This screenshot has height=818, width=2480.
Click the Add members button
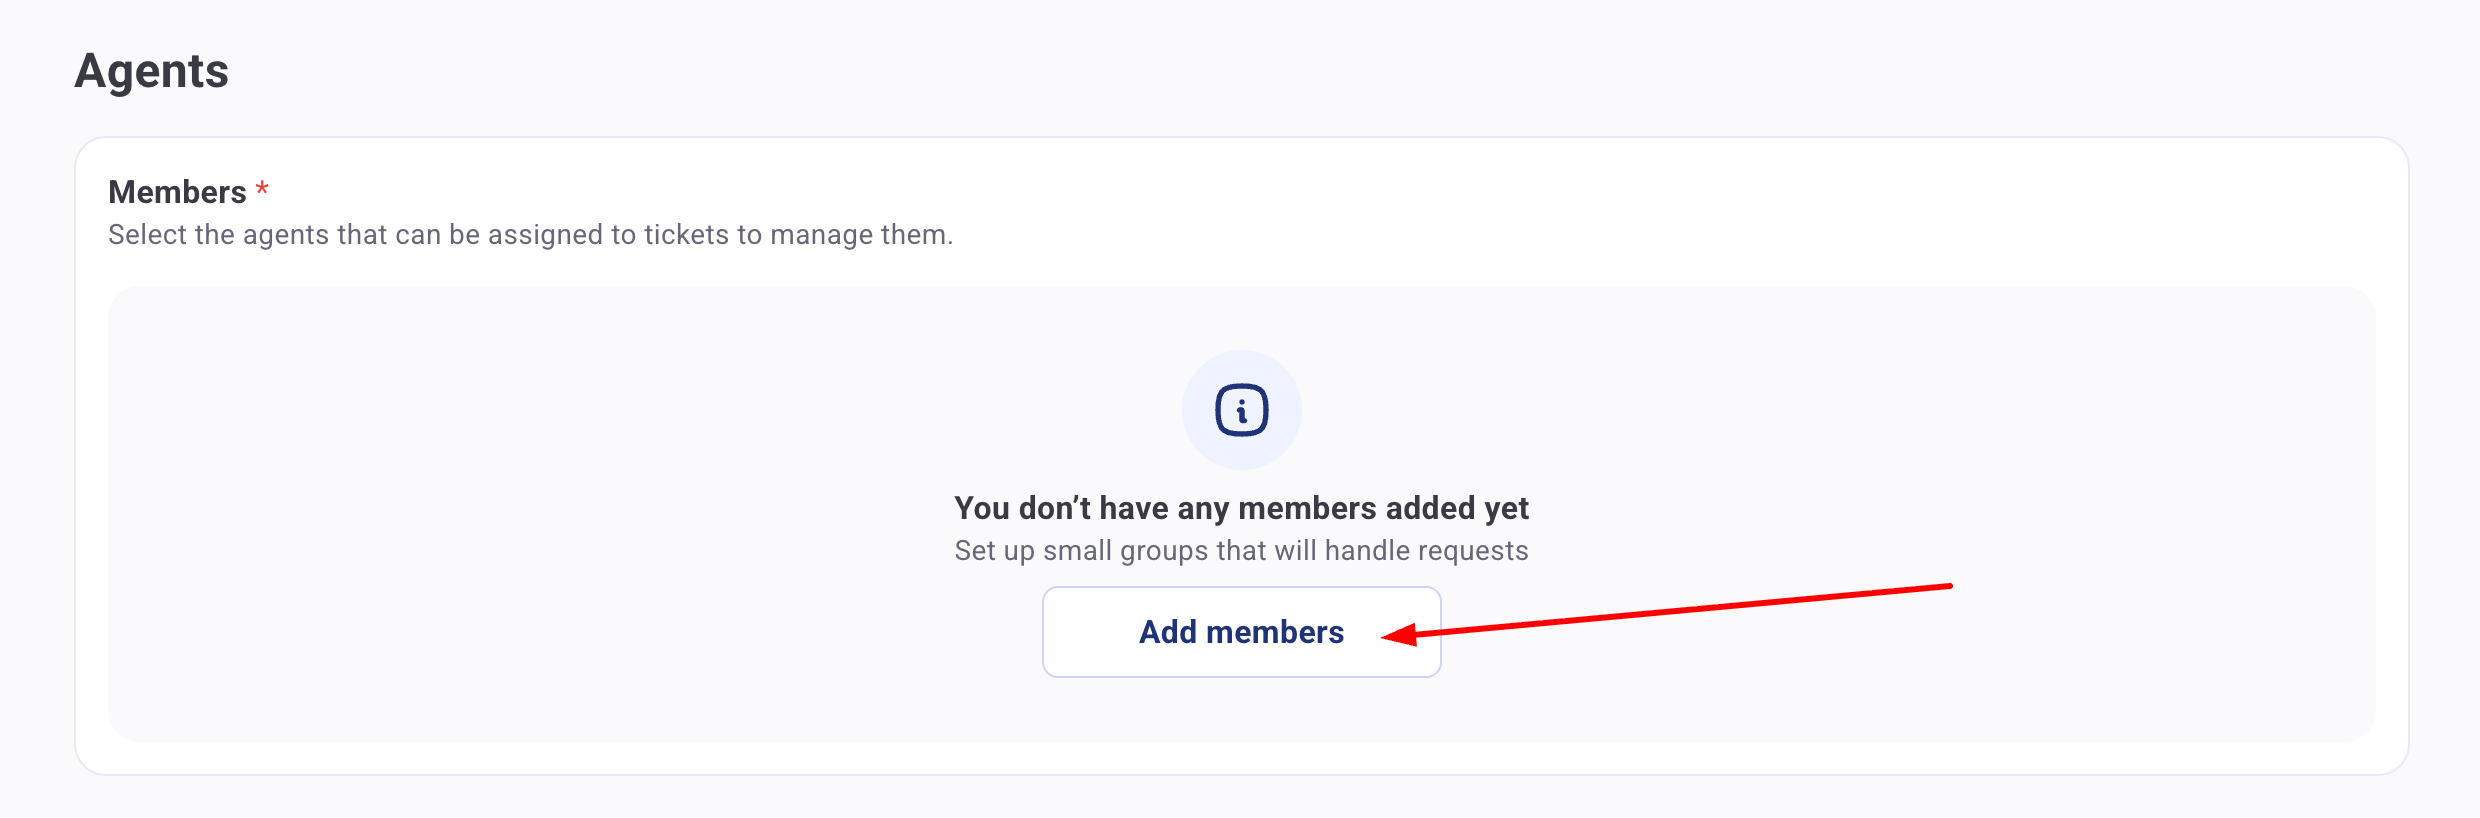tap(1241, 632)
